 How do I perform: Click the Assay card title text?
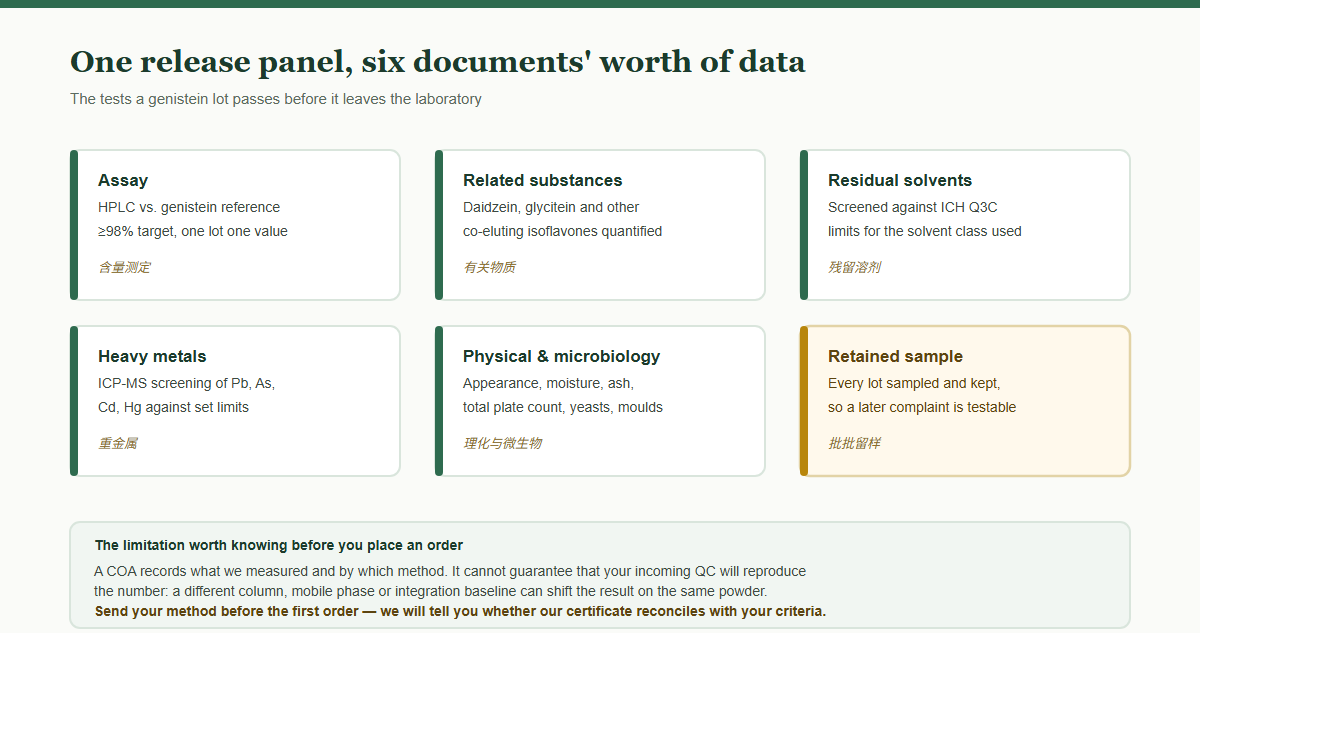[x=123, y=180]
